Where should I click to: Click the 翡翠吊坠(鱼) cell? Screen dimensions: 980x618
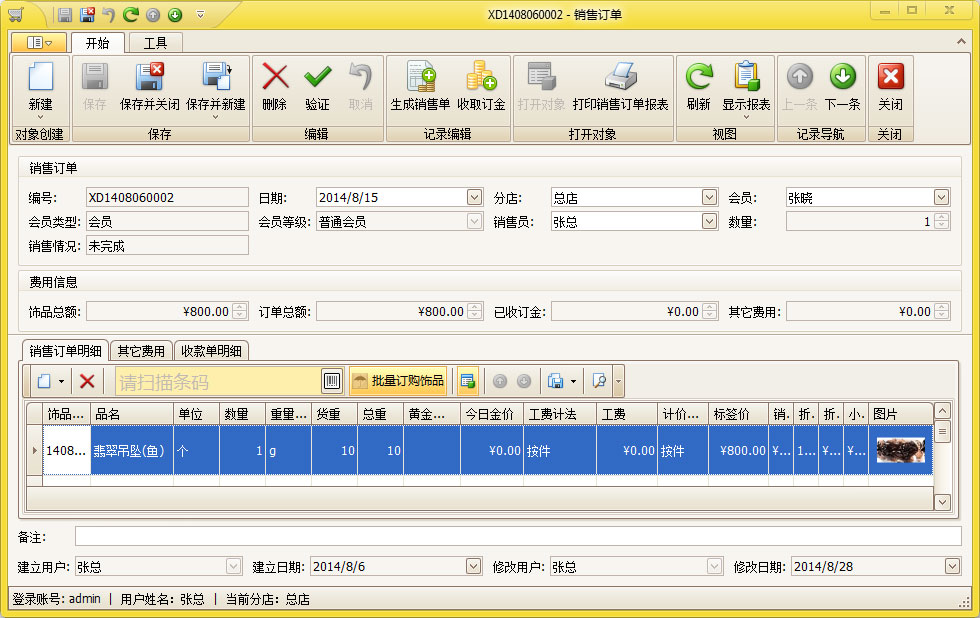pyautogui.click(x=132, y=450)
